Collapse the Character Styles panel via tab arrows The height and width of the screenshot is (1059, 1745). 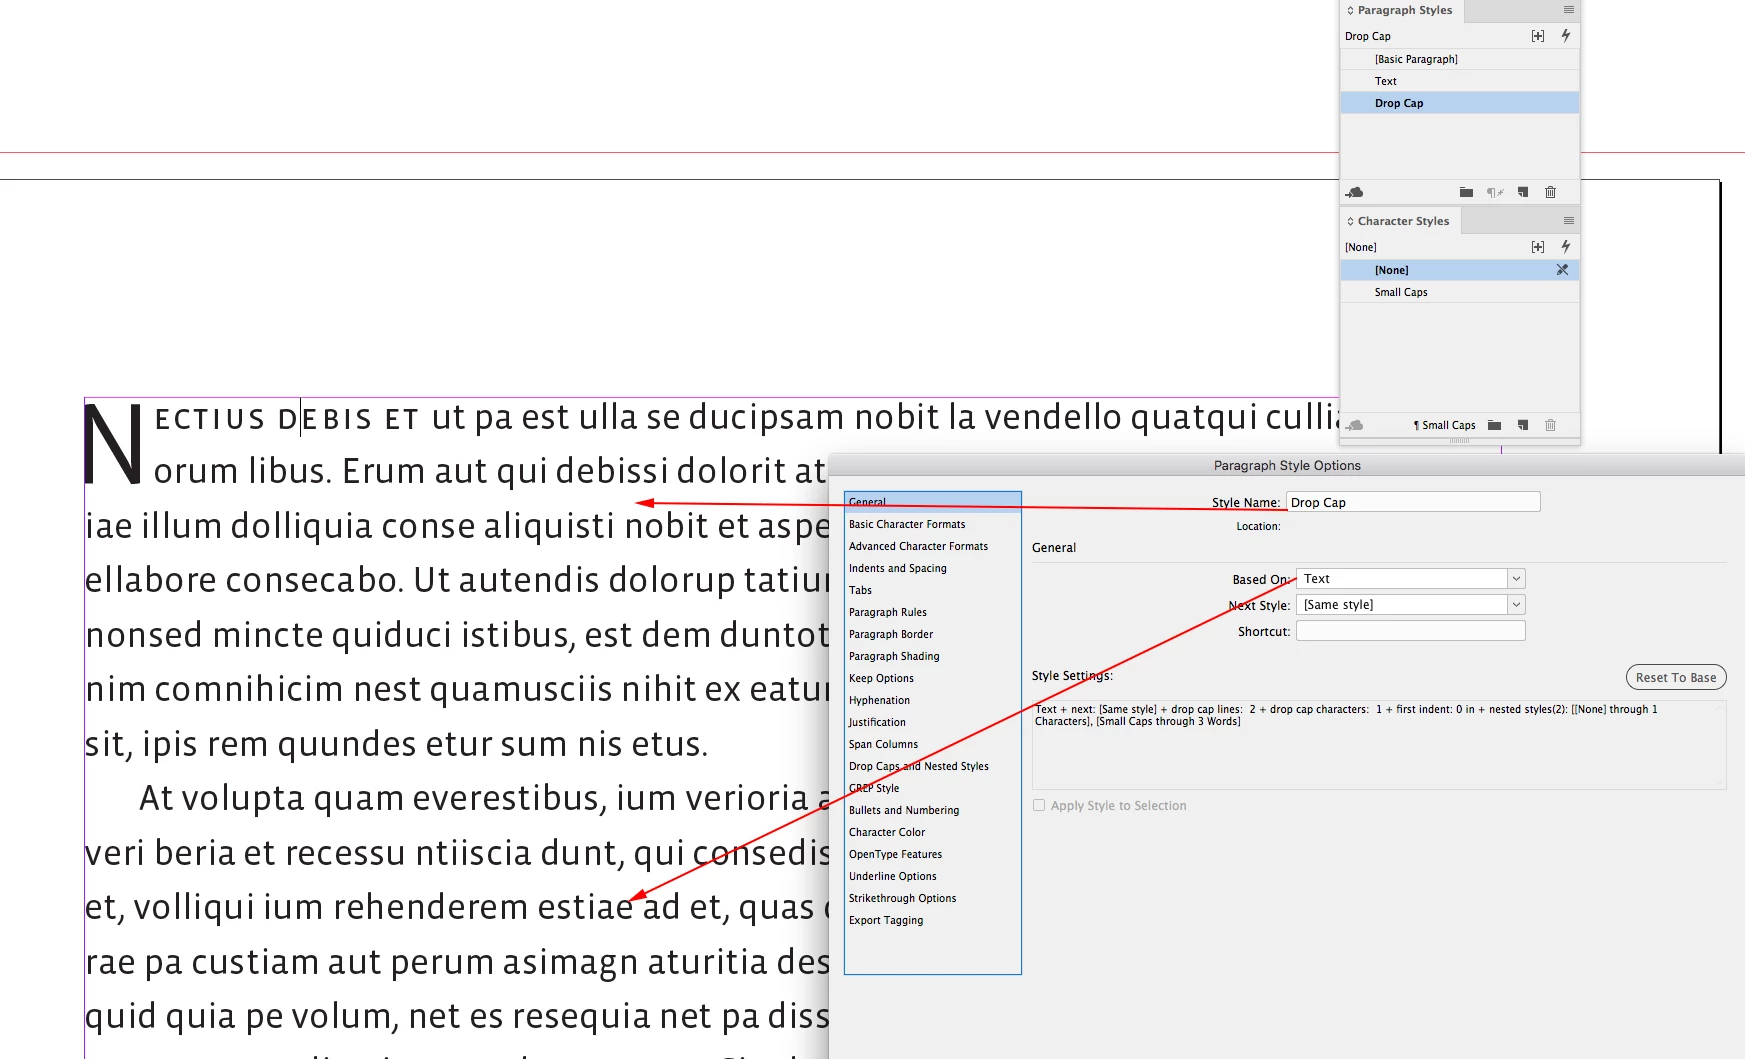pyautogui.click(x=1350, y=221)
